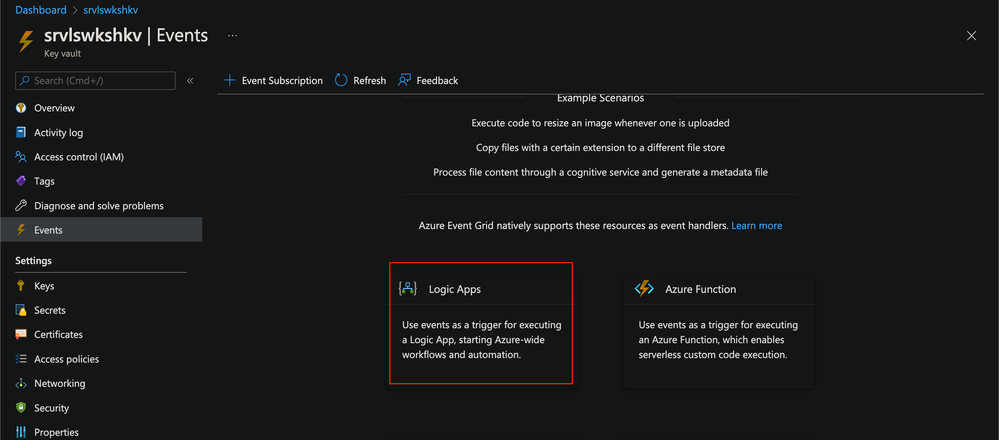Select Events in the sidebar
Viewport: 999px width, 440px height.
(101, 230)
